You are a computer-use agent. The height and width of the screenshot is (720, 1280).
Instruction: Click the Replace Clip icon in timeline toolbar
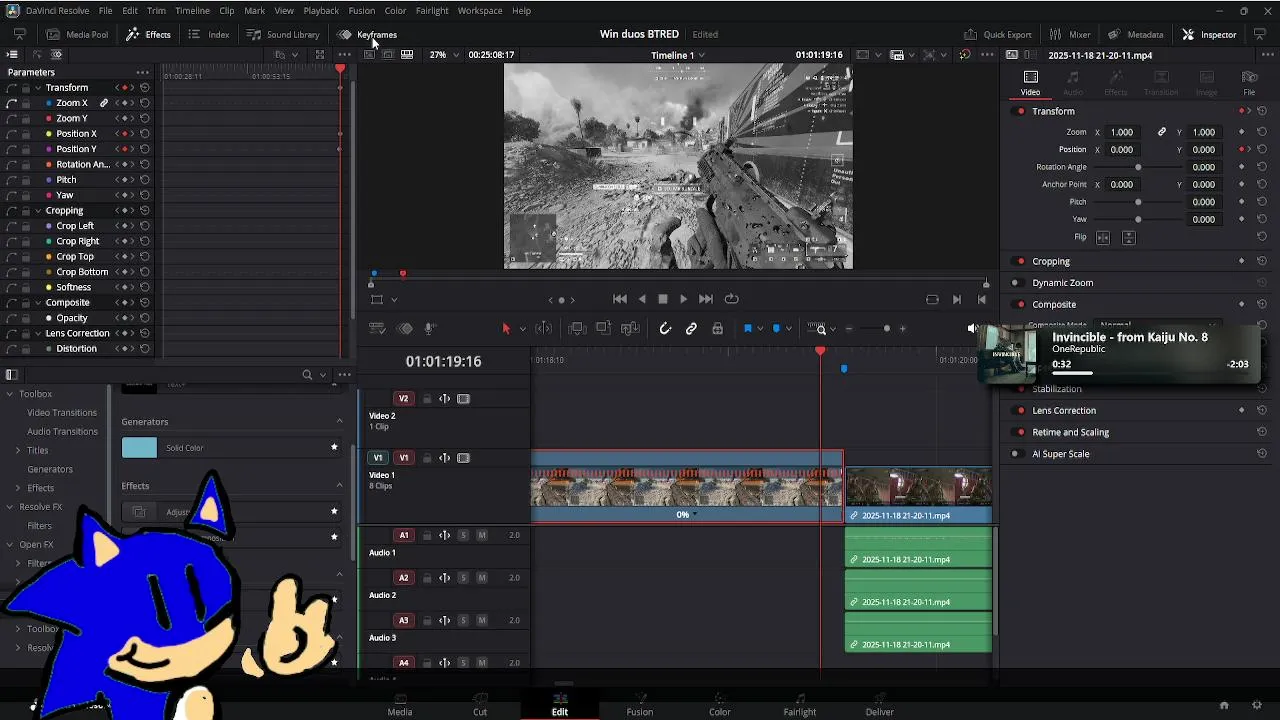(x=630, y=328)
